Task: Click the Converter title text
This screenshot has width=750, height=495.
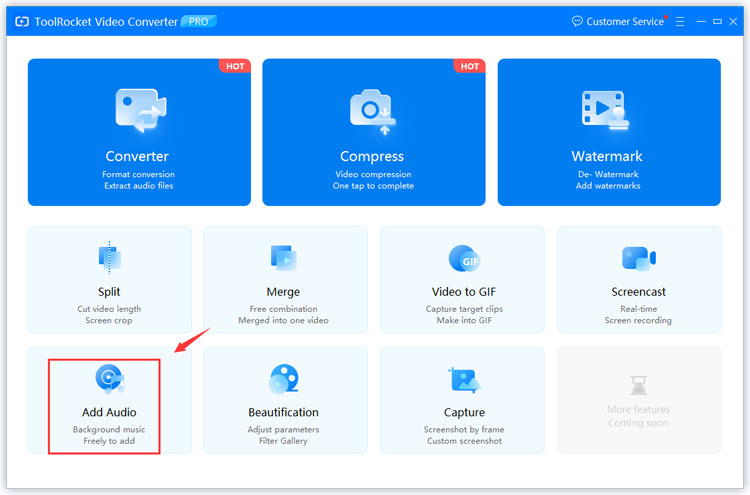Action: tap(137, 156)
